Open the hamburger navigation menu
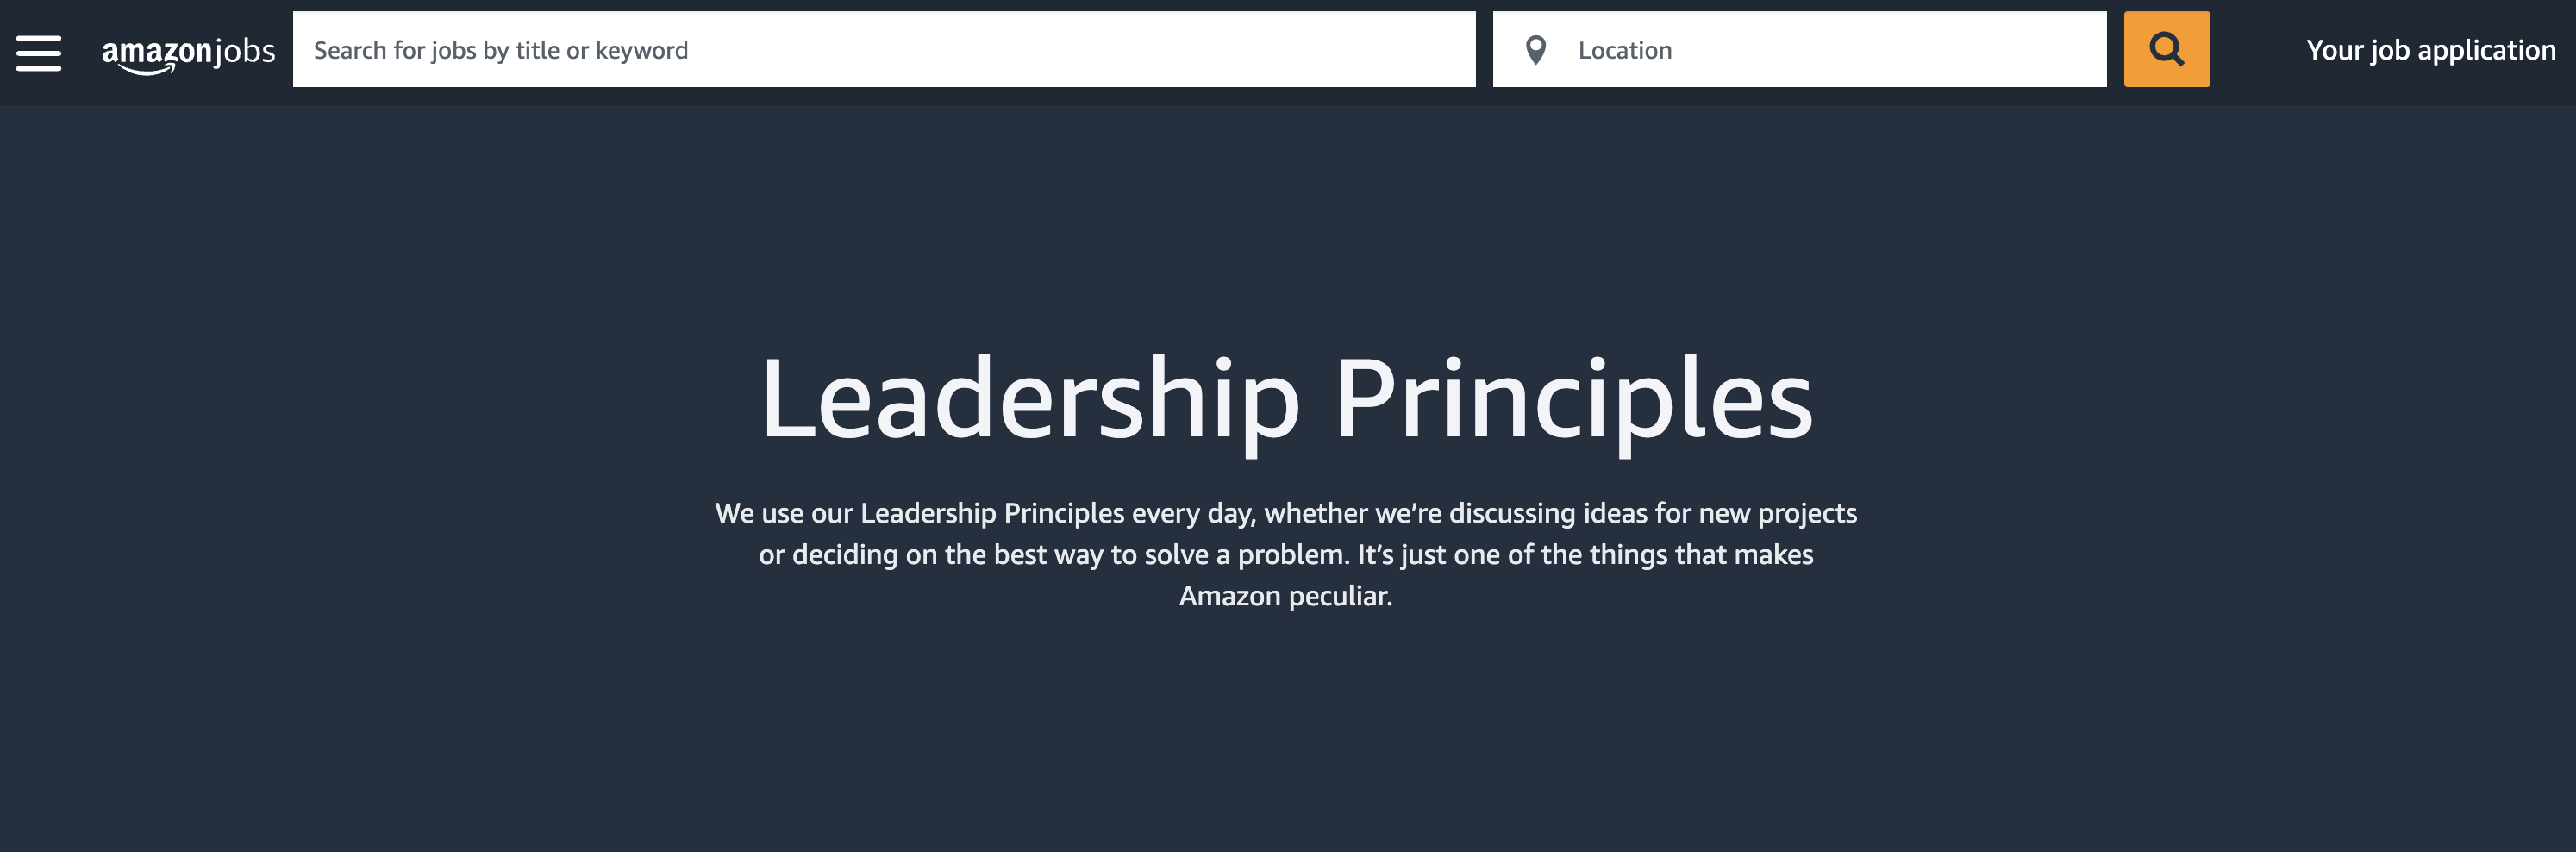Screen dimensions: 2576x852 coord(39,52)
